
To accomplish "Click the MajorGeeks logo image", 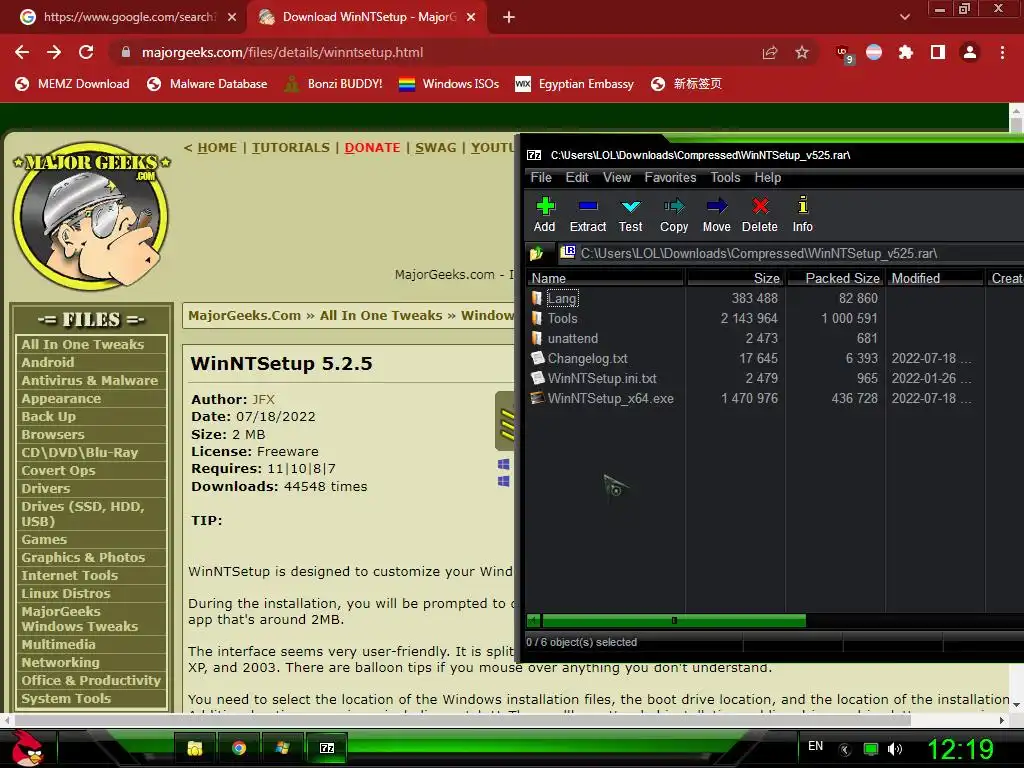I will click(x=91, y=216).
